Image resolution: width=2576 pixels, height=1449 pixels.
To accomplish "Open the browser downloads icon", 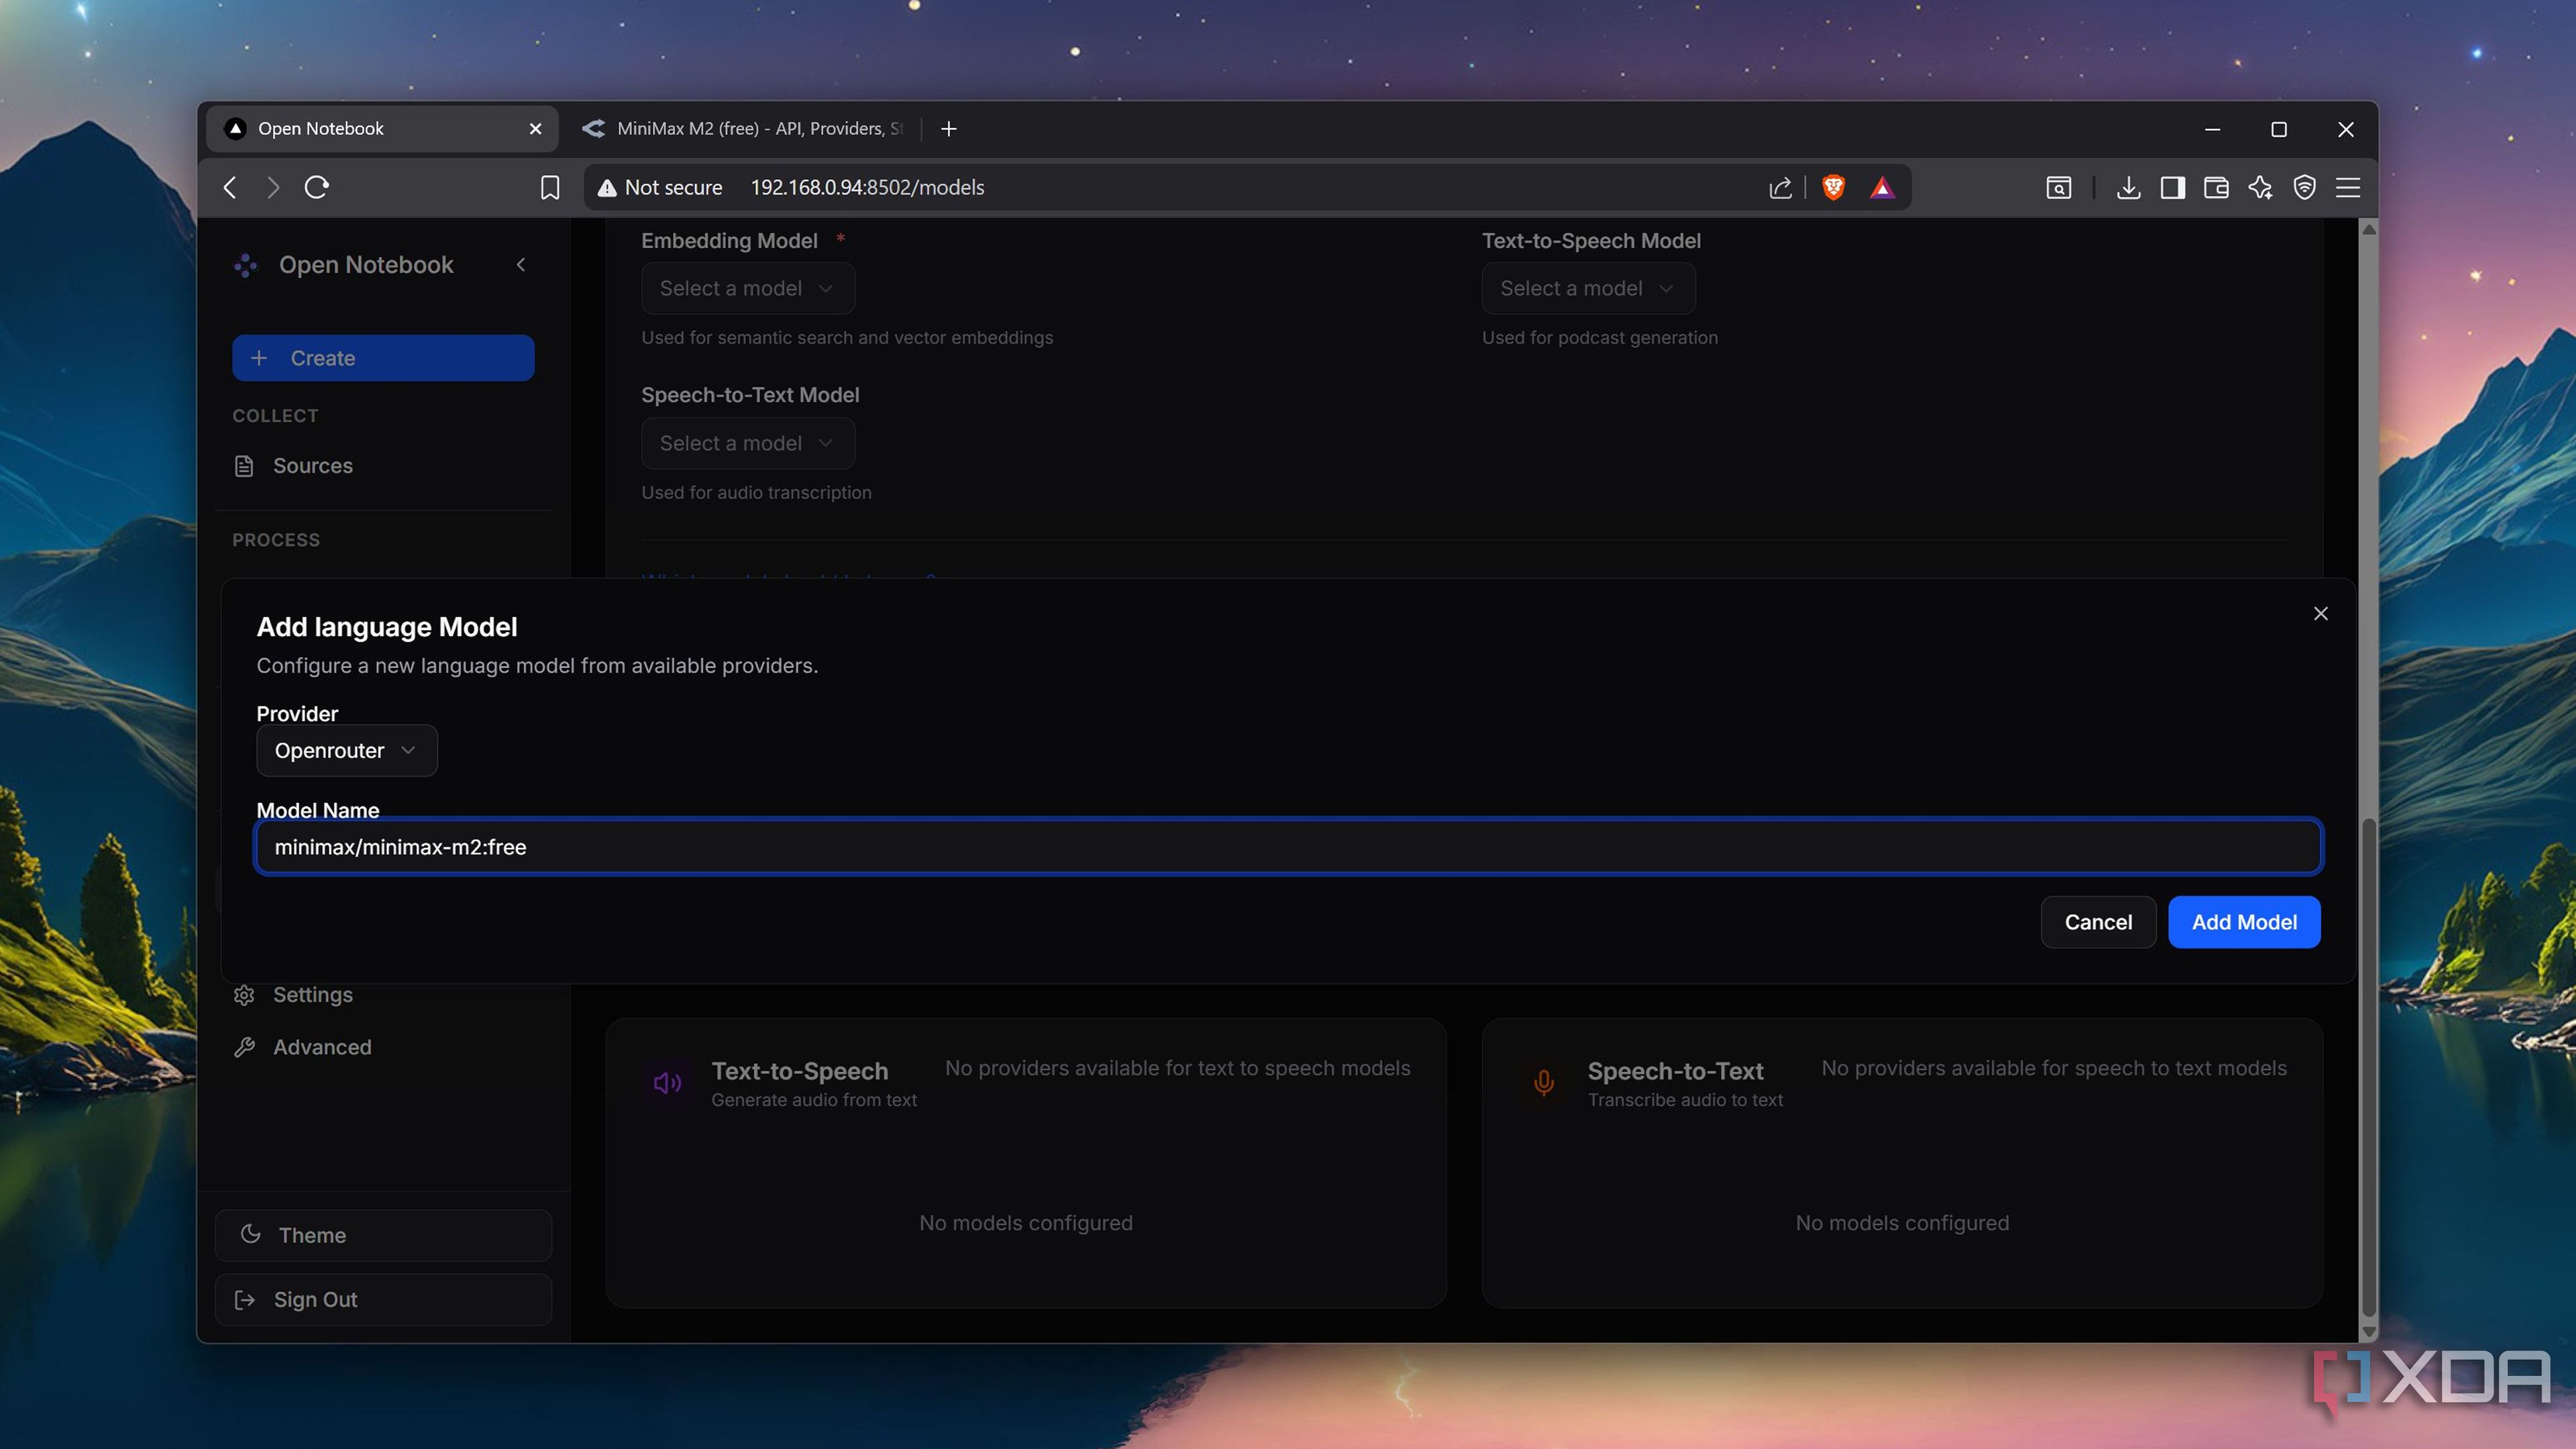I will point(2128,187).
